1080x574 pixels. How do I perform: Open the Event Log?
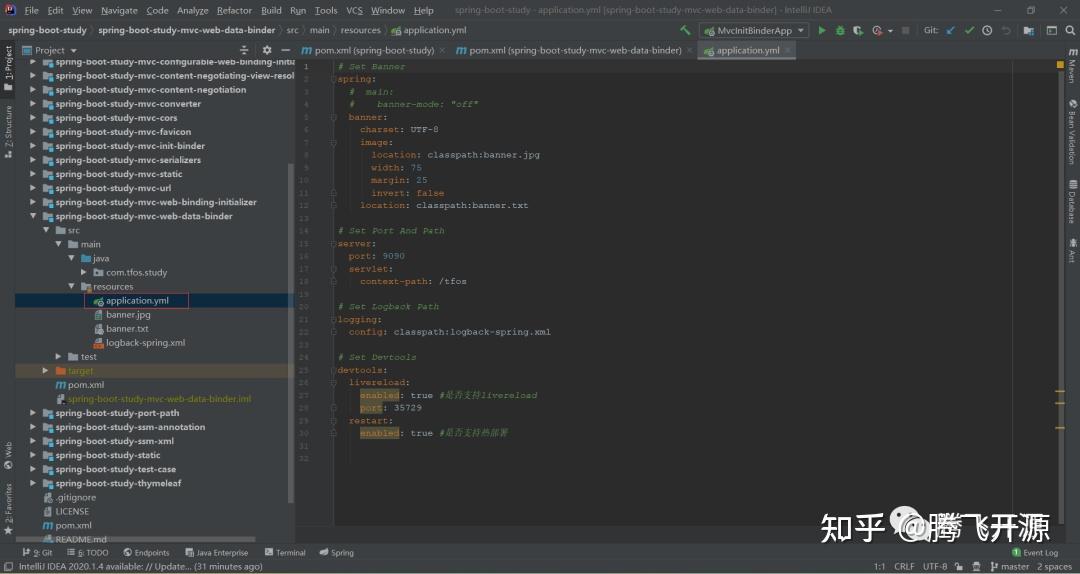[1035, 553]
